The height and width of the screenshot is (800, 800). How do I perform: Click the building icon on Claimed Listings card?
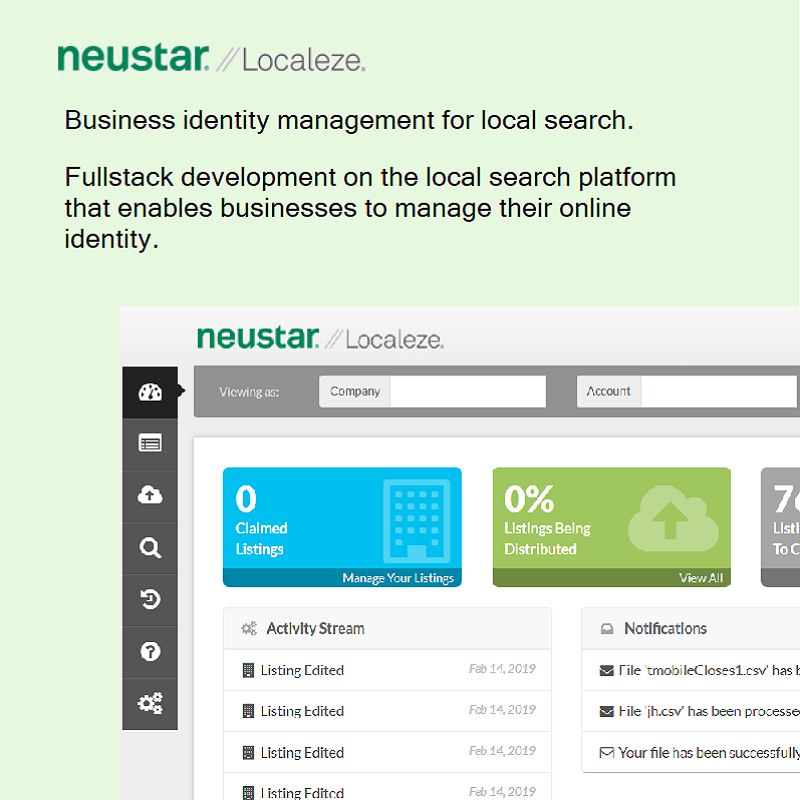(417, 520)
